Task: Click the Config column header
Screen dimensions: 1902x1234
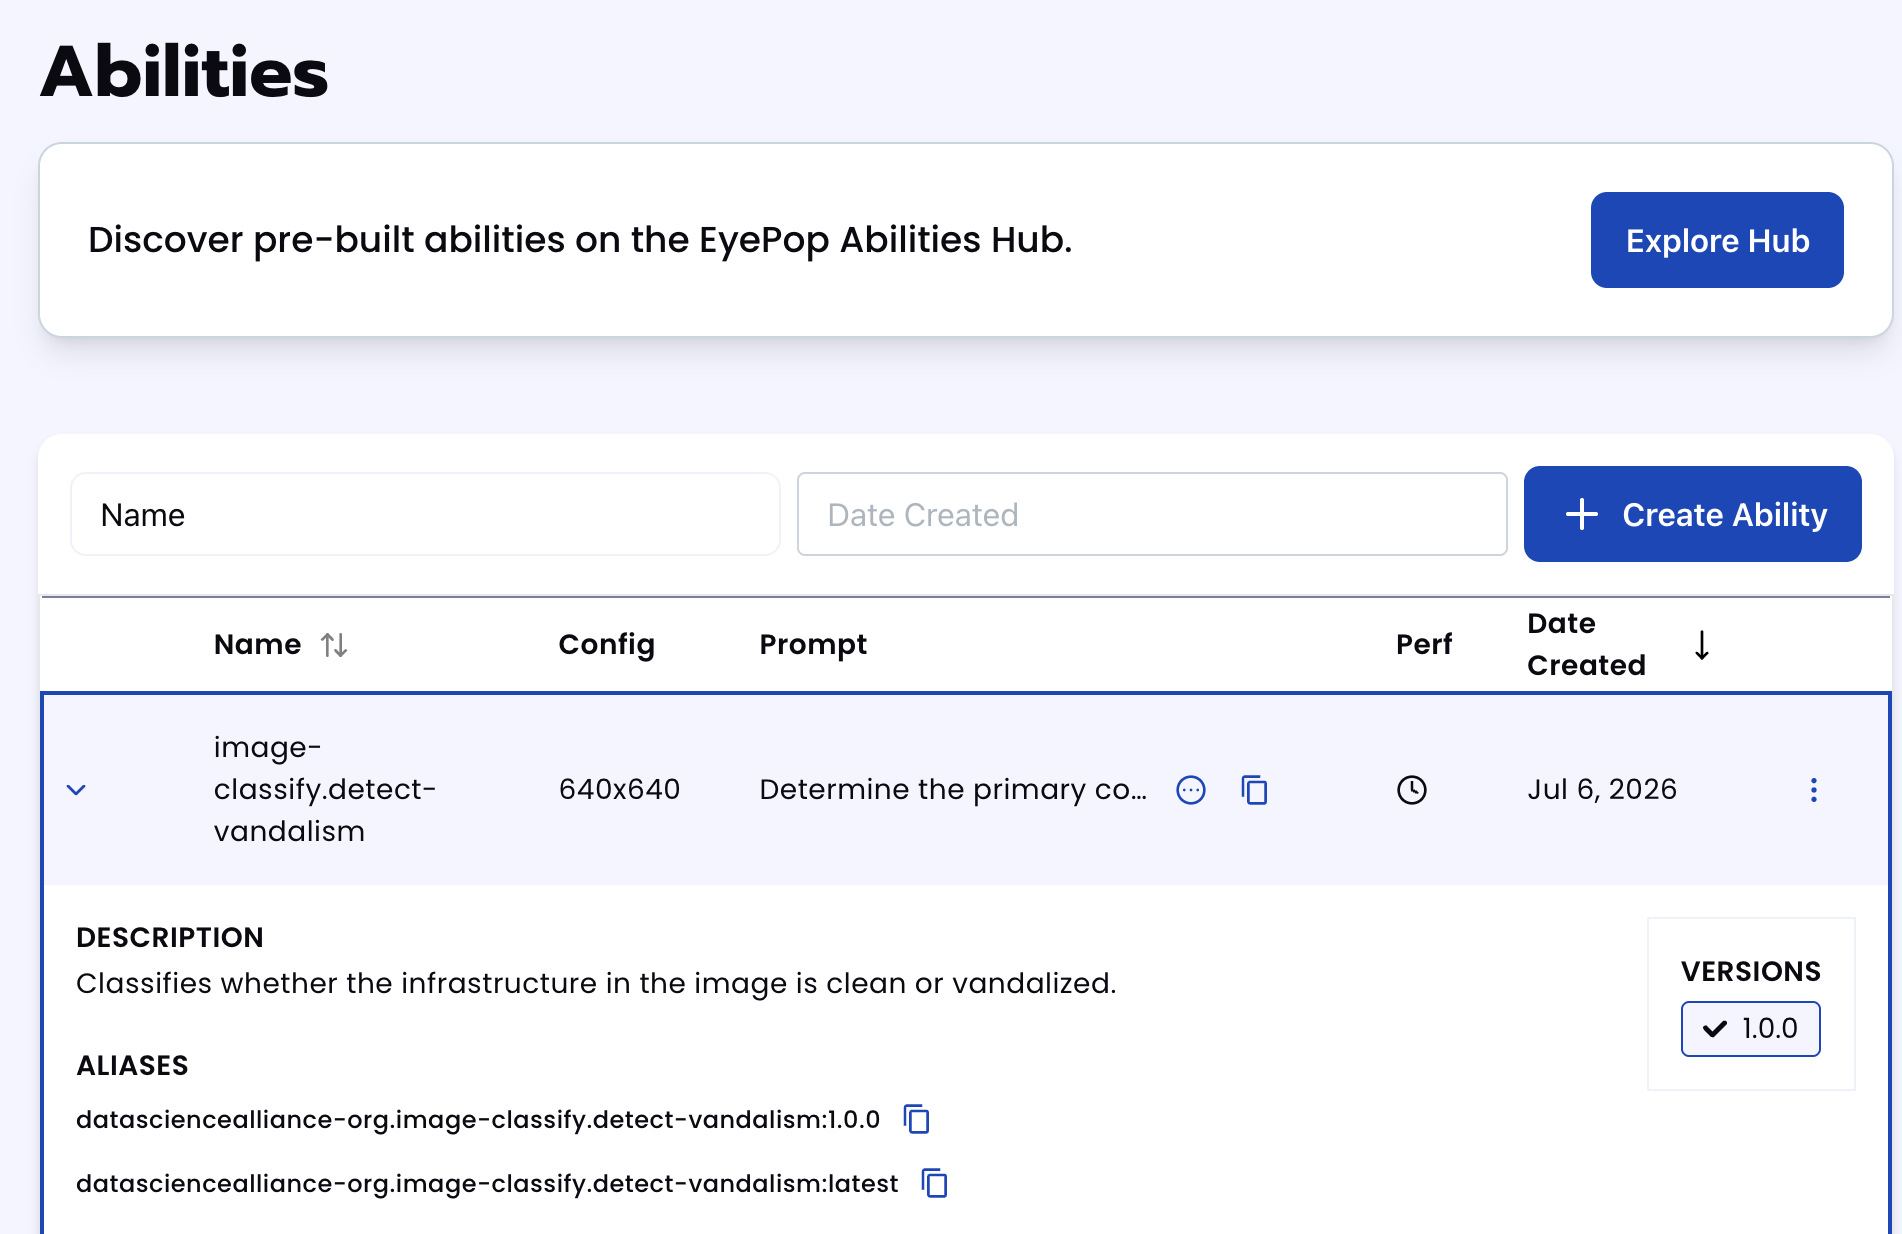Action: [x=606, y=644]
